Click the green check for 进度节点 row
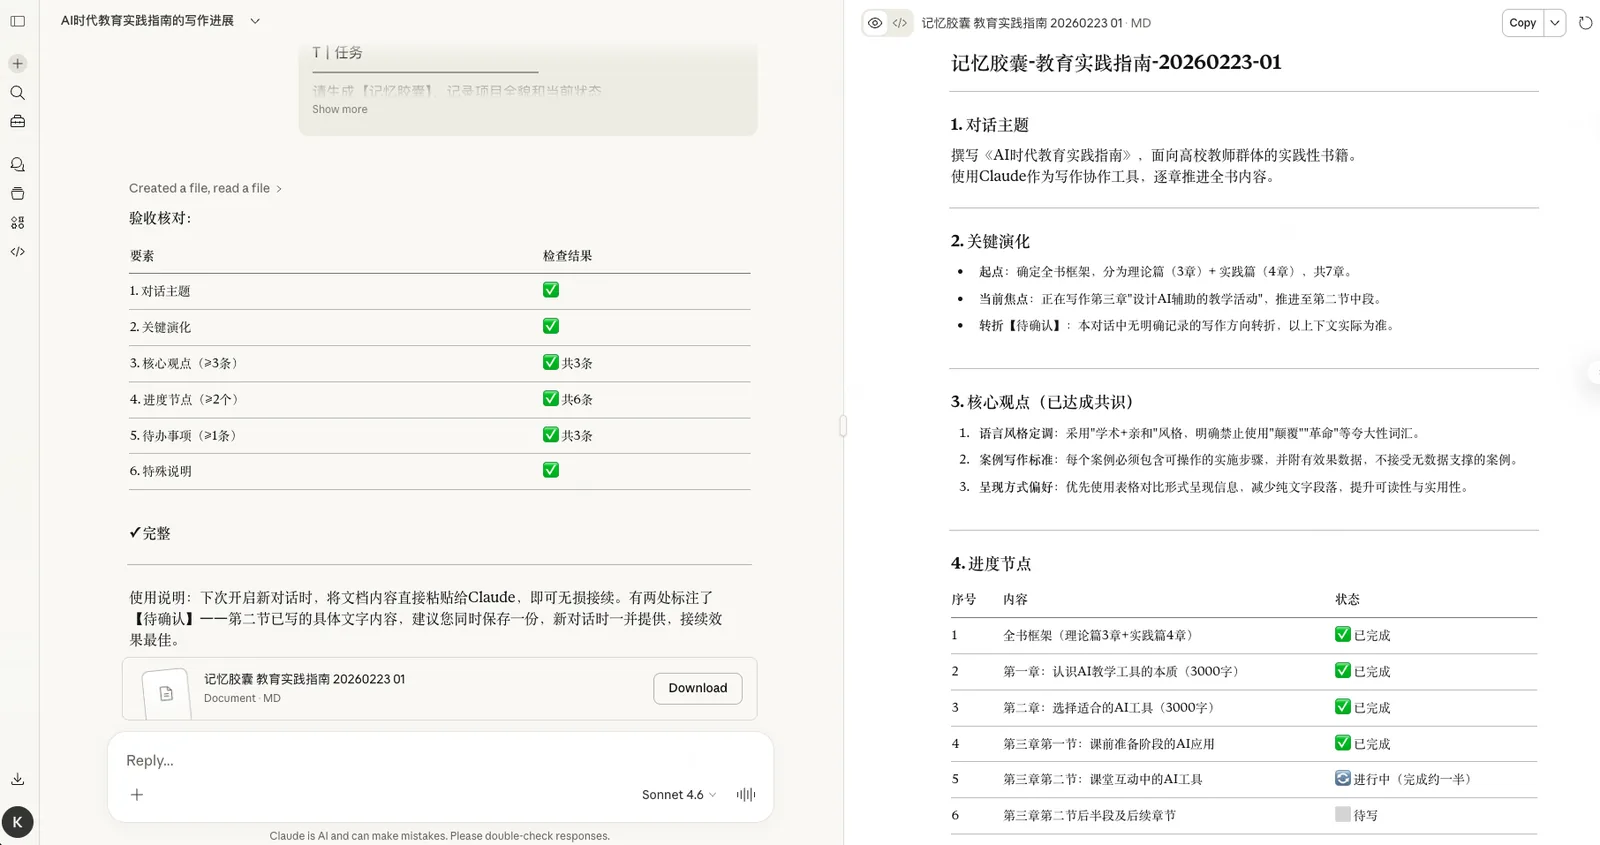The width and height of the screenshot is (1600, 845). pos(551,398)
